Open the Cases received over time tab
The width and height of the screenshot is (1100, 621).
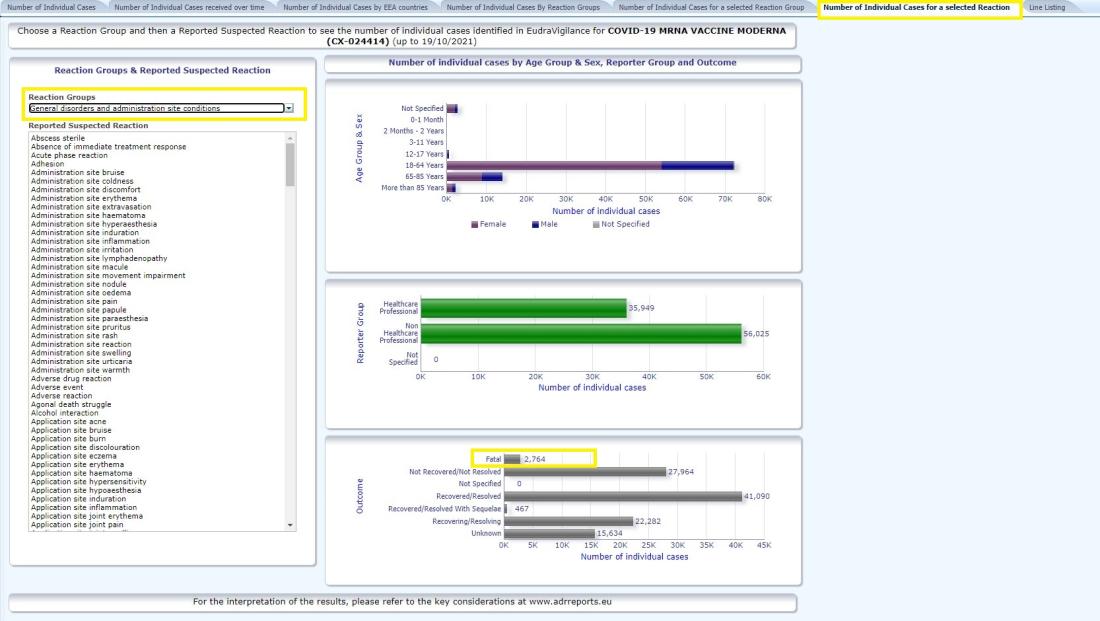[x=189, y=7]
